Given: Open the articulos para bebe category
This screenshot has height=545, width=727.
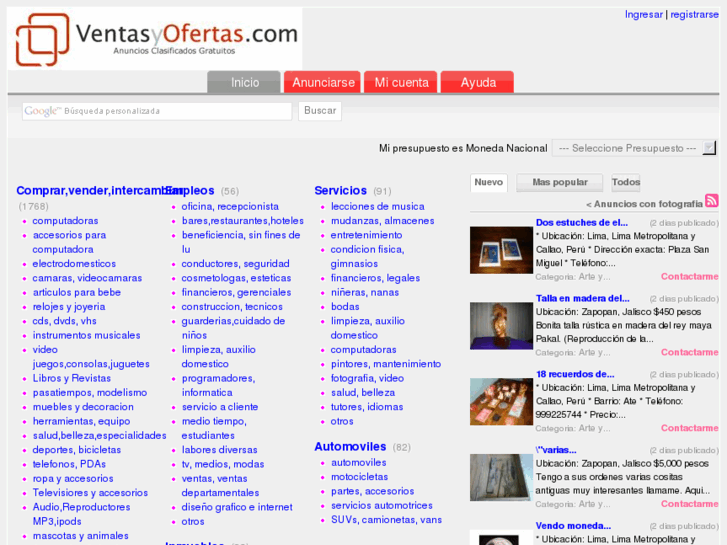Looking at the screenshot, I should click(77, 293).
